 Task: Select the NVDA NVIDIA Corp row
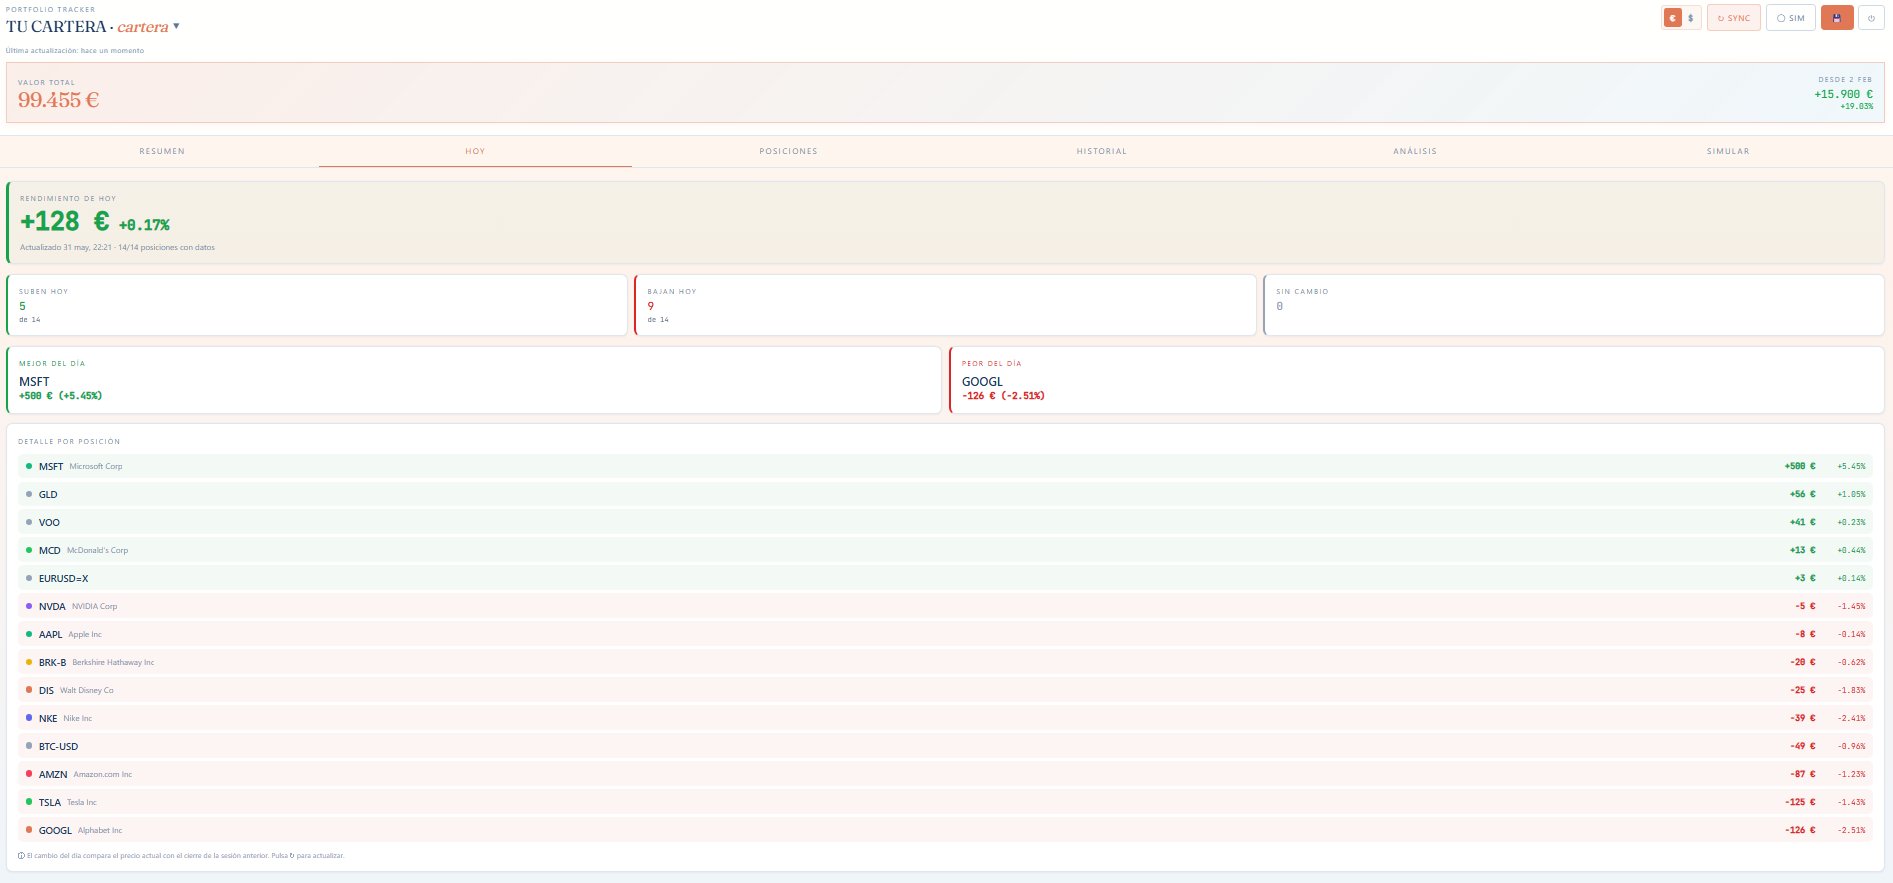(945, 606)
